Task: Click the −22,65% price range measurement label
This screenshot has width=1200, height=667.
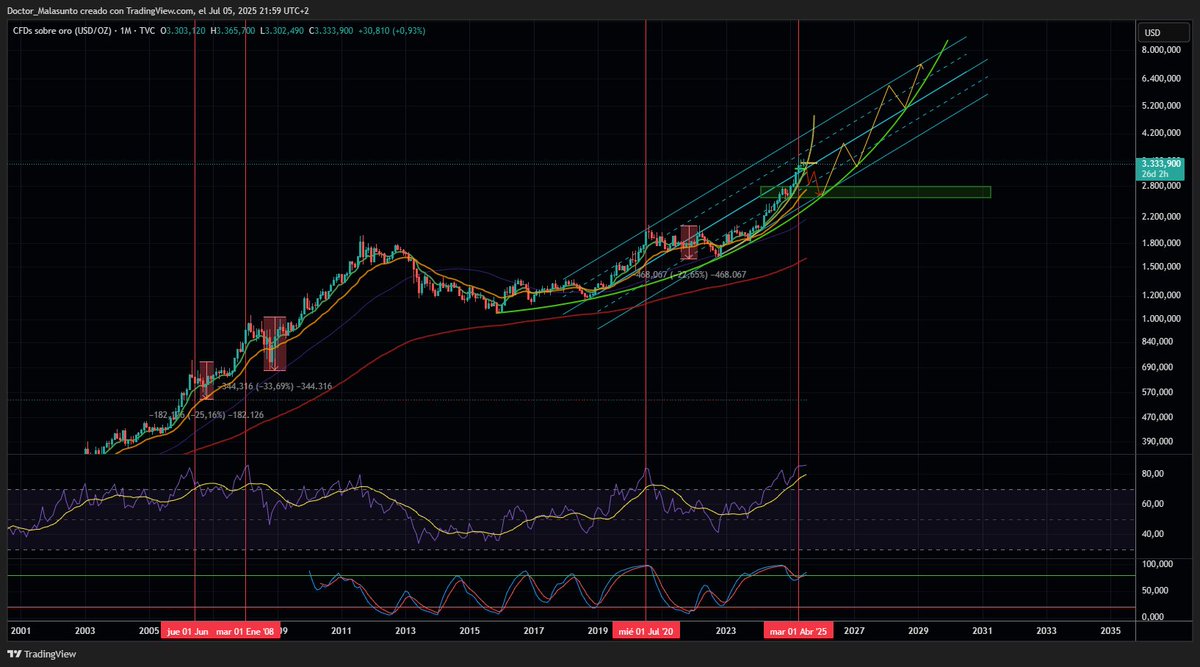Action: pos(690,274)
